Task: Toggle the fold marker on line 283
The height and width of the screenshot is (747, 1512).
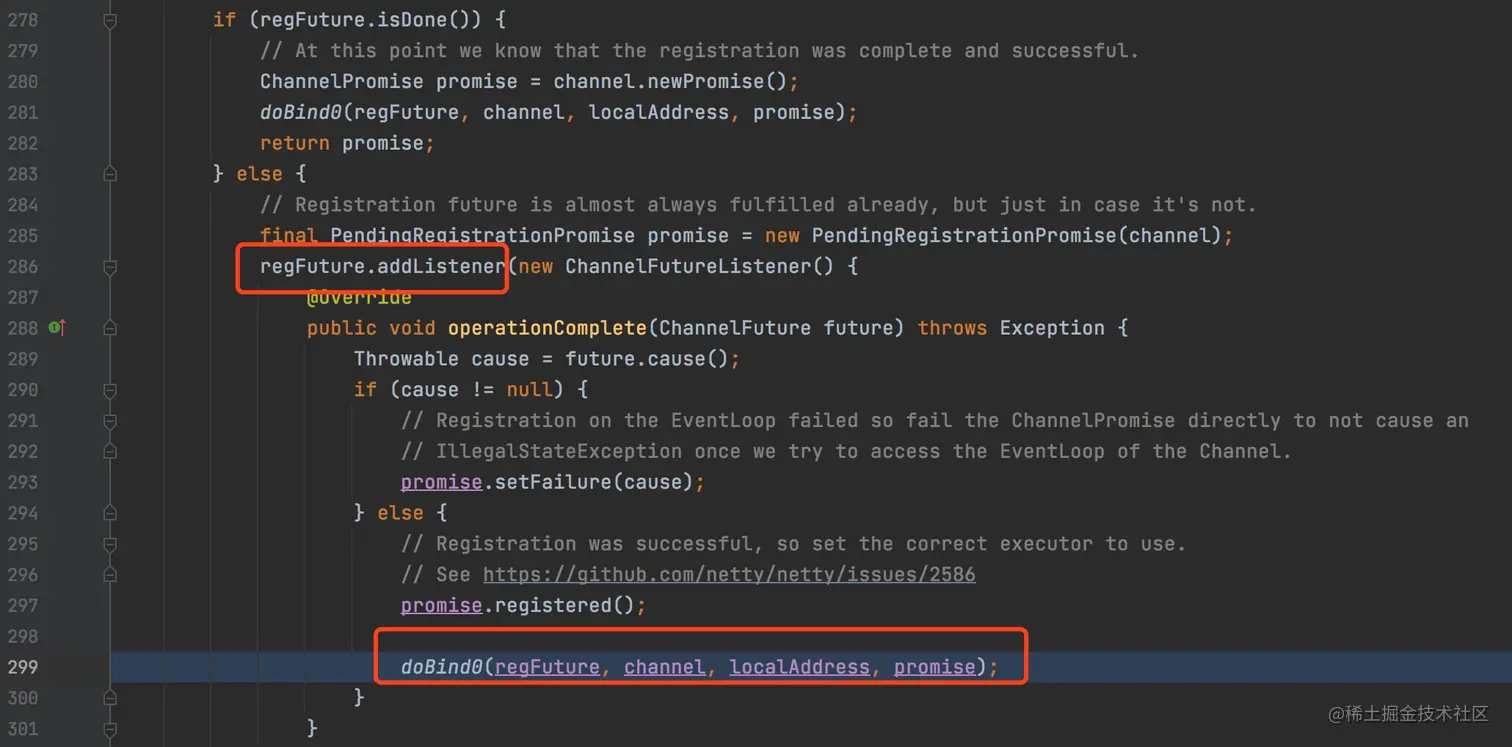Action: [x=110, y=174]
